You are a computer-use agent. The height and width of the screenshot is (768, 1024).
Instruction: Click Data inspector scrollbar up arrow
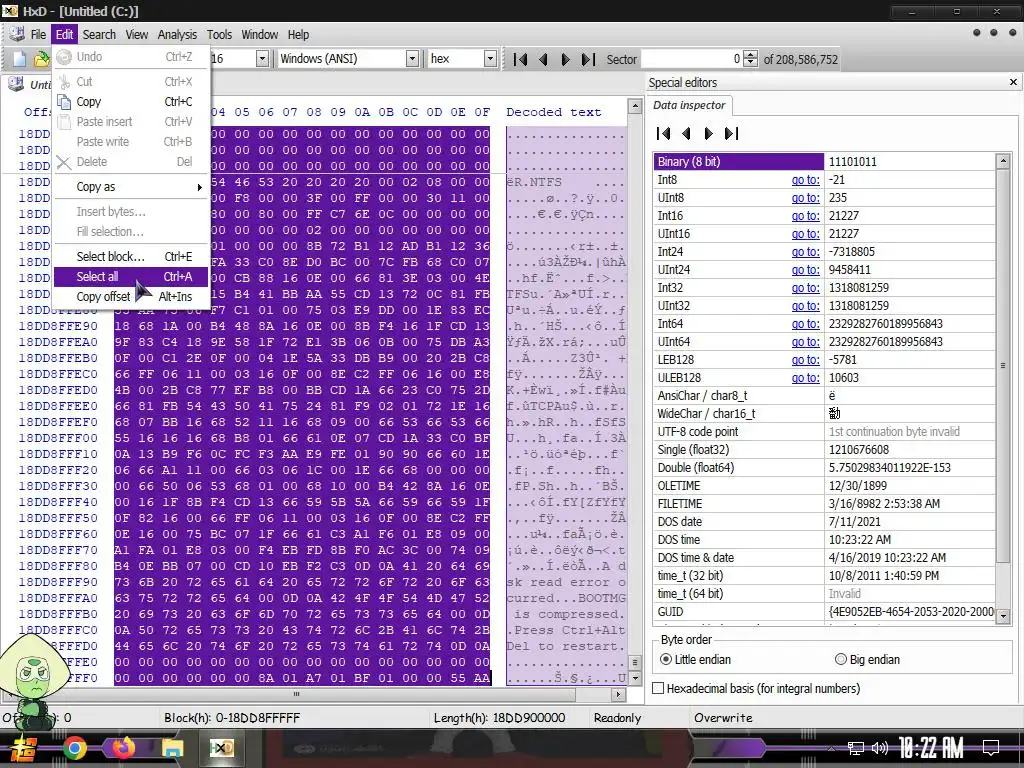1004,161
